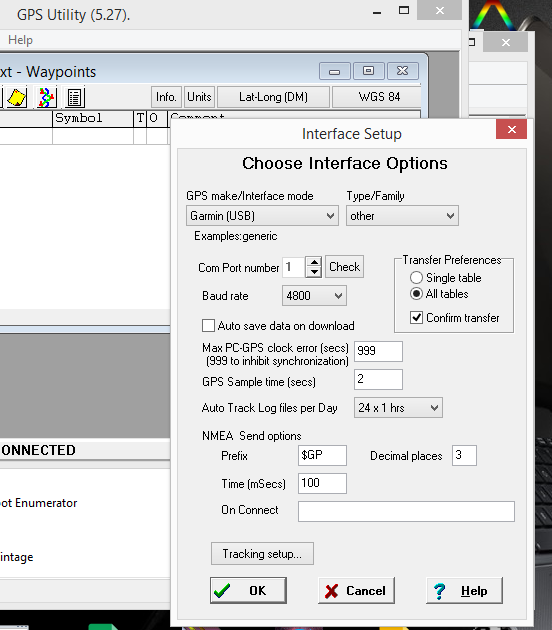
Task: Confirm settings with the OK button
Action: click(x=248, y=590)
